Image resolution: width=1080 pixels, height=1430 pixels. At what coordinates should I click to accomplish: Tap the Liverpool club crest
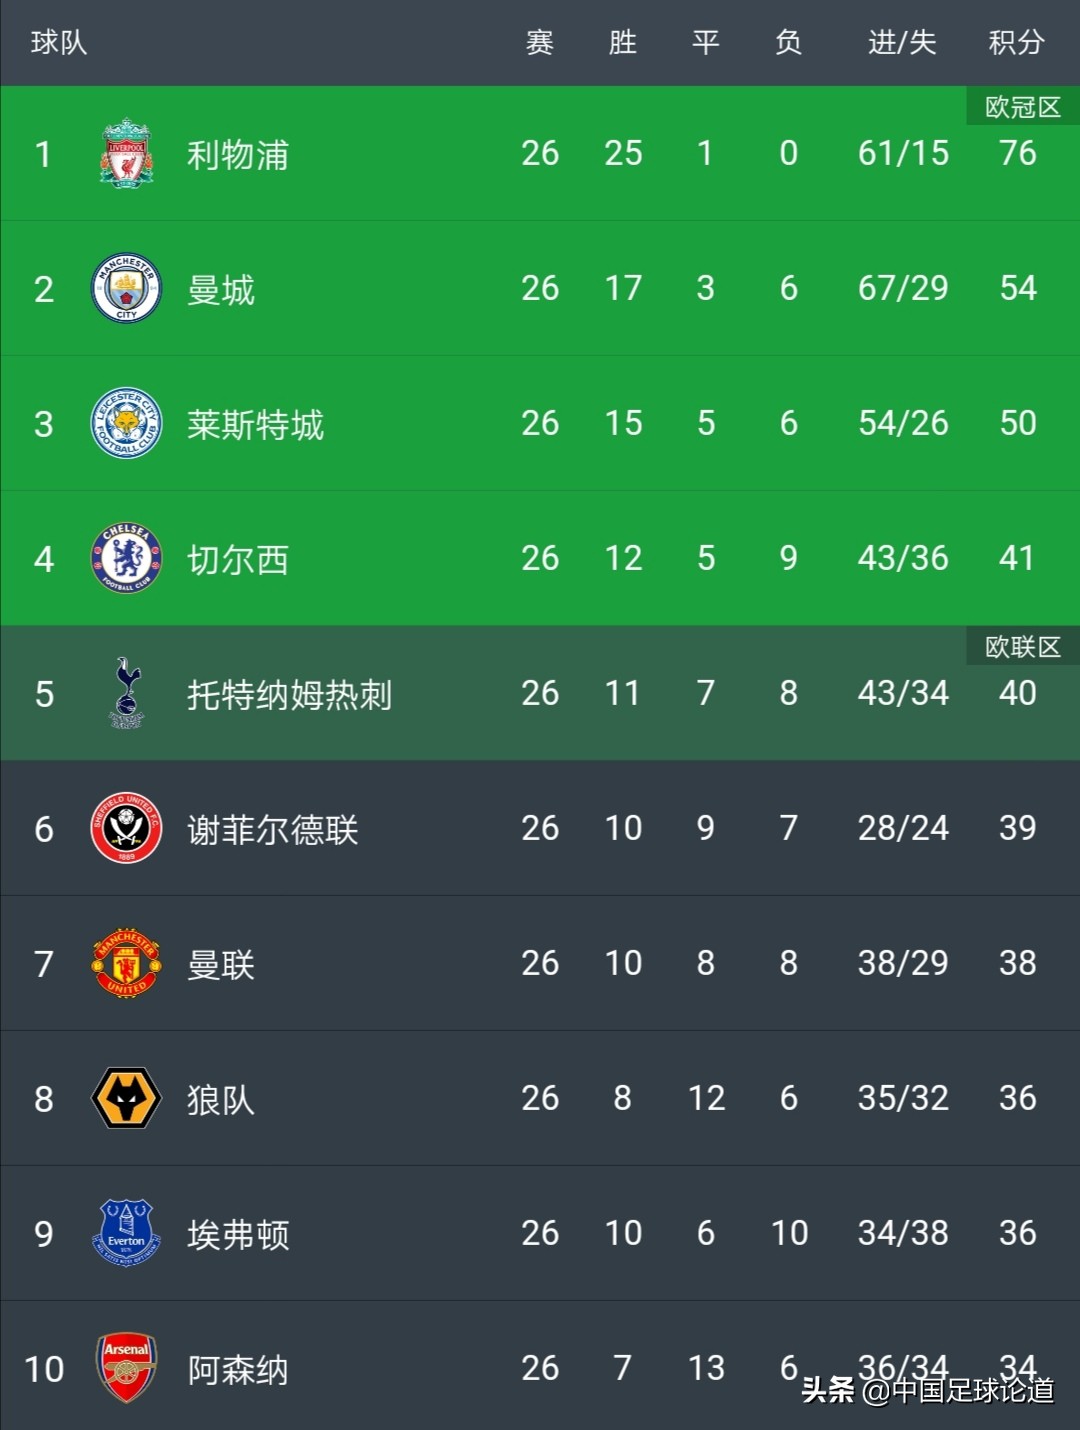(x=126, y=153)
